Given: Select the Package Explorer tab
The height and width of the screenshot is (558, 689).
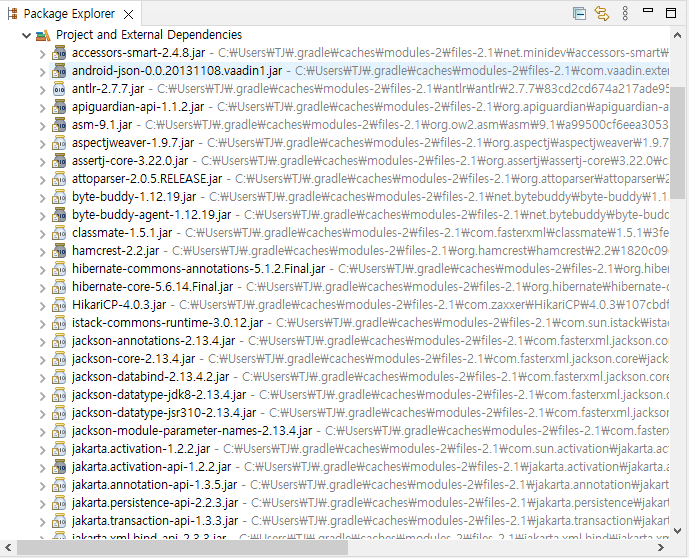Looking at the screenshot, I should [69, 14].
